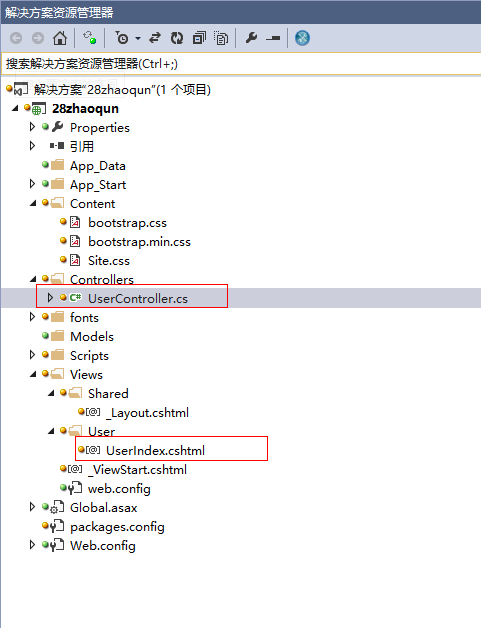Image resolution: width=481 pixels, height=628 pixels.
Task: Select the Content folder label
Action: (x=93, y=203)
